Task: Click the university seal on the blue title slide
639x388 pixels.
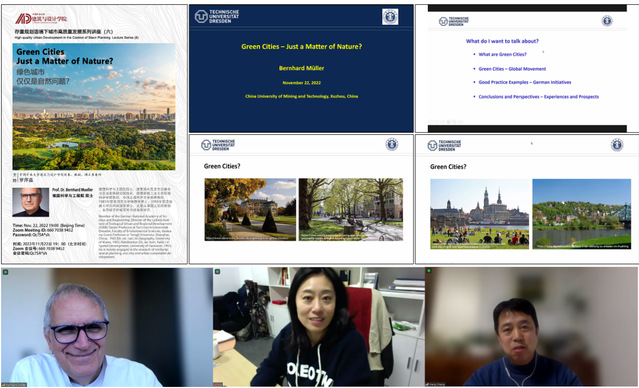Action: (x=390, y=17)
